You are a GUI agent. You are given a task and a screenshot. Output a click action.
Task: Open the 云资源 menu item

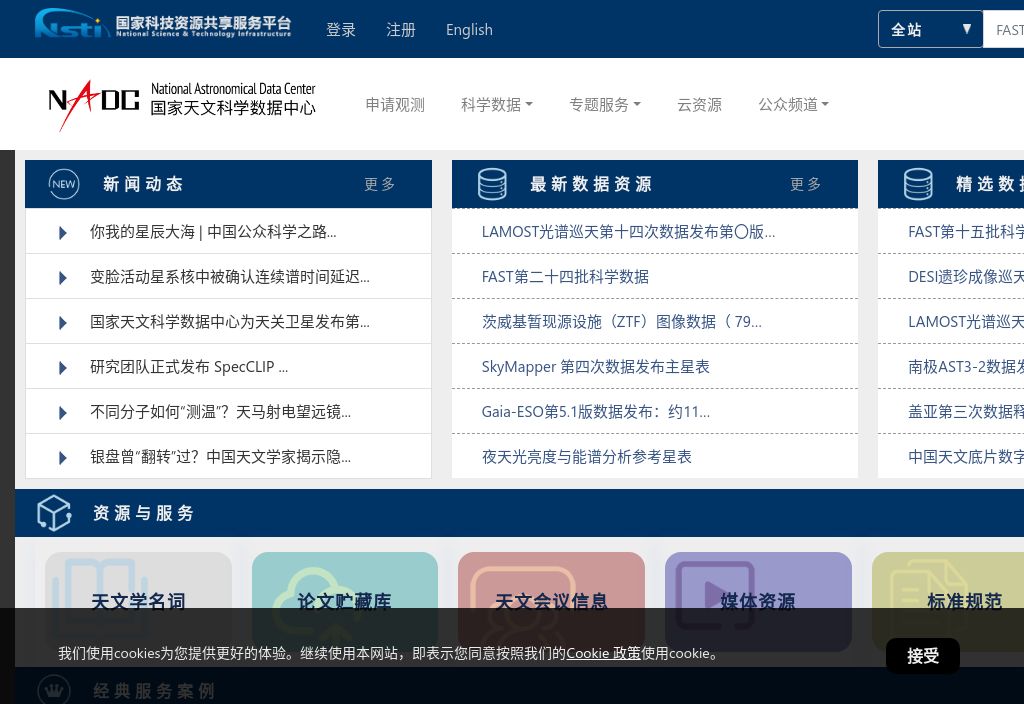(x=699, y=104)
